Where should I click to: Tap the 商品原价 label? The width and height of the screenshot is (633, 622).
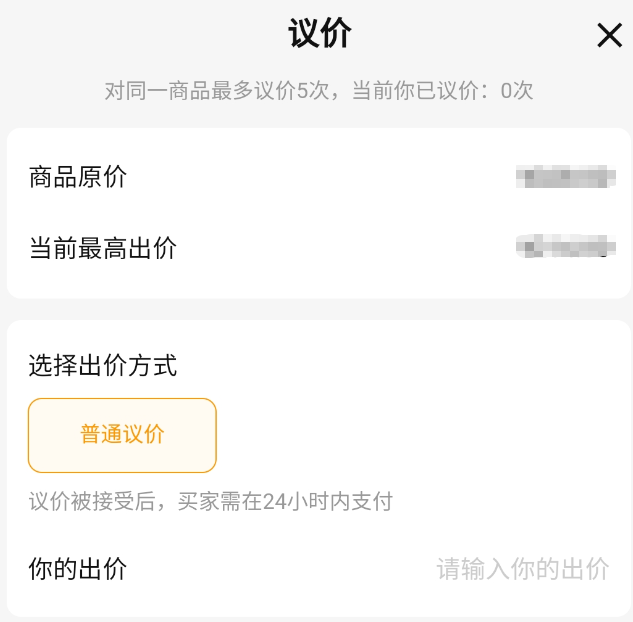(x=78, y=178)
